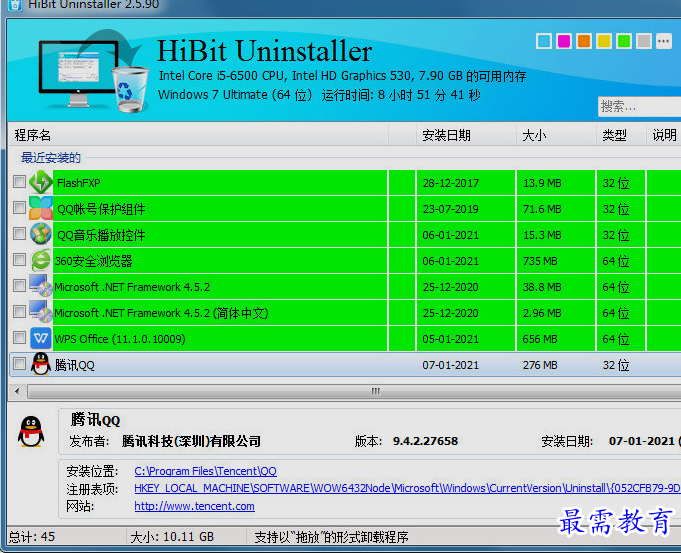The image size is (681, 553).
Task: Click the 总计: 45 status bar entry
Action: coord(32,536)
